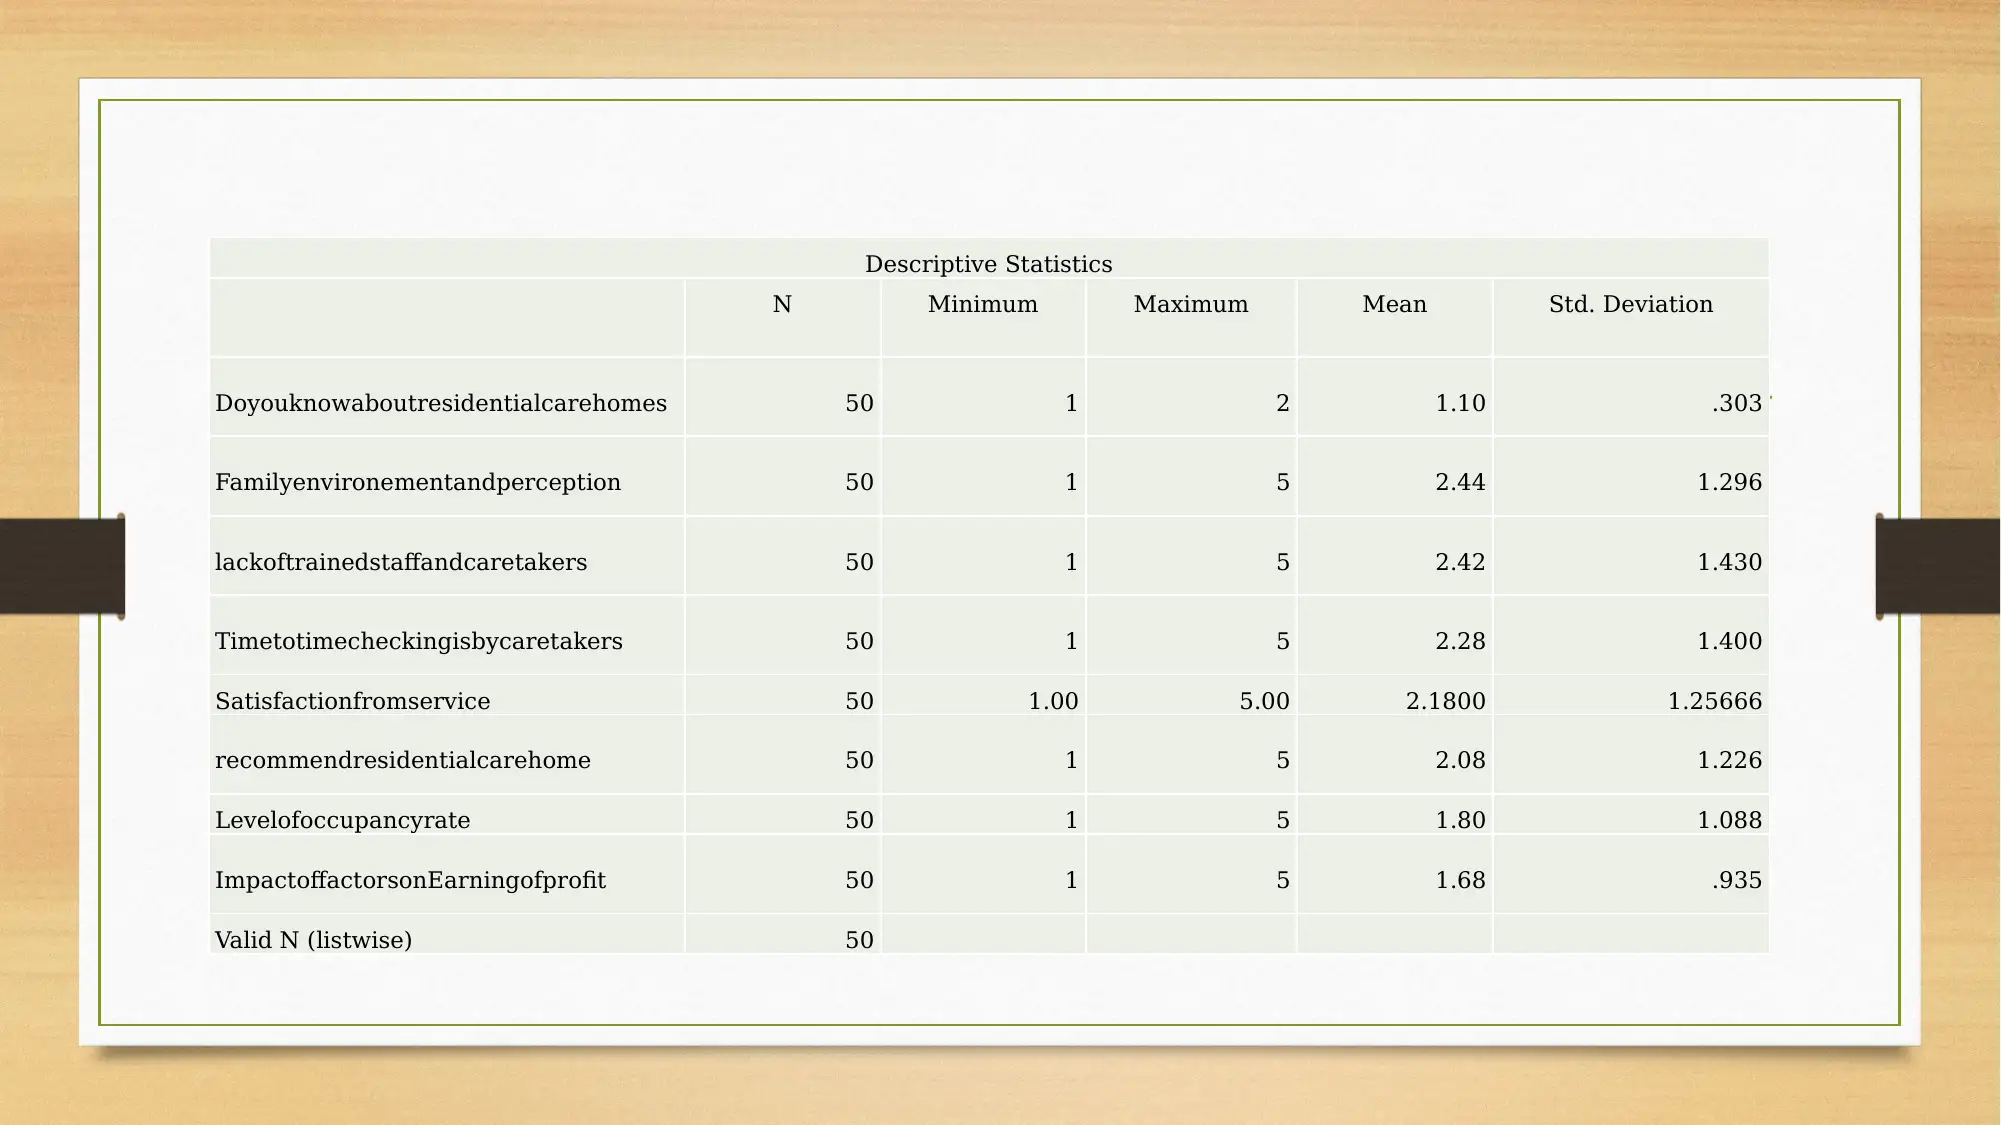Click maximum value 5.00
Image resolution: width=2001 pixels, height=1125 pixels.
tap(1264, 701)
